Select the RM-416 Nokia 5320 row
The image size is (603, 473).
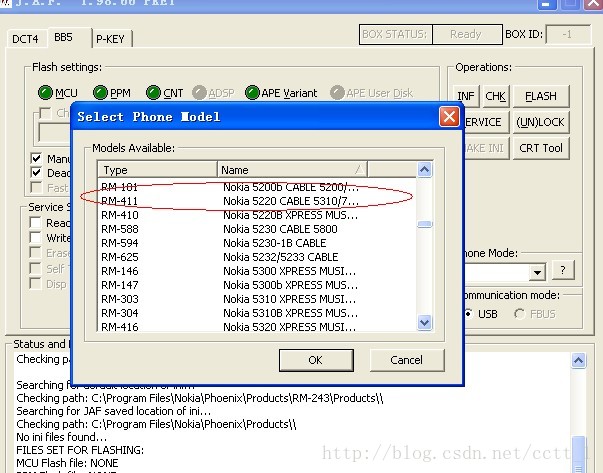pyautogui.click(x=257, y=326)
